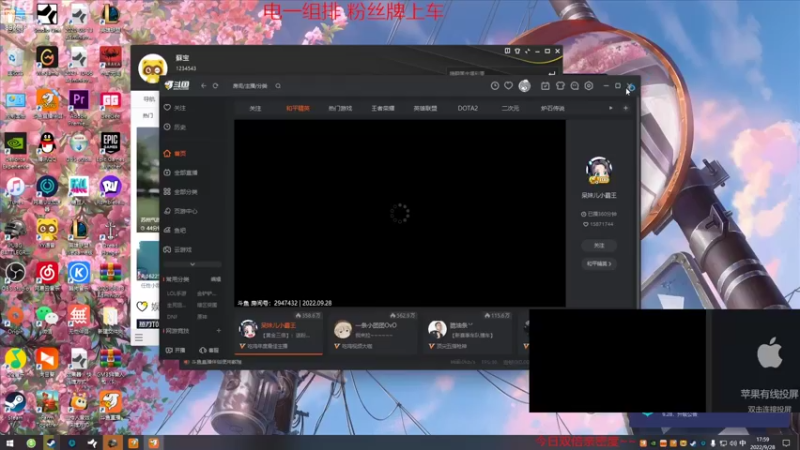Open Steam desktop icon
Viewport: 800px width, 450px height.
pos(15,403)
